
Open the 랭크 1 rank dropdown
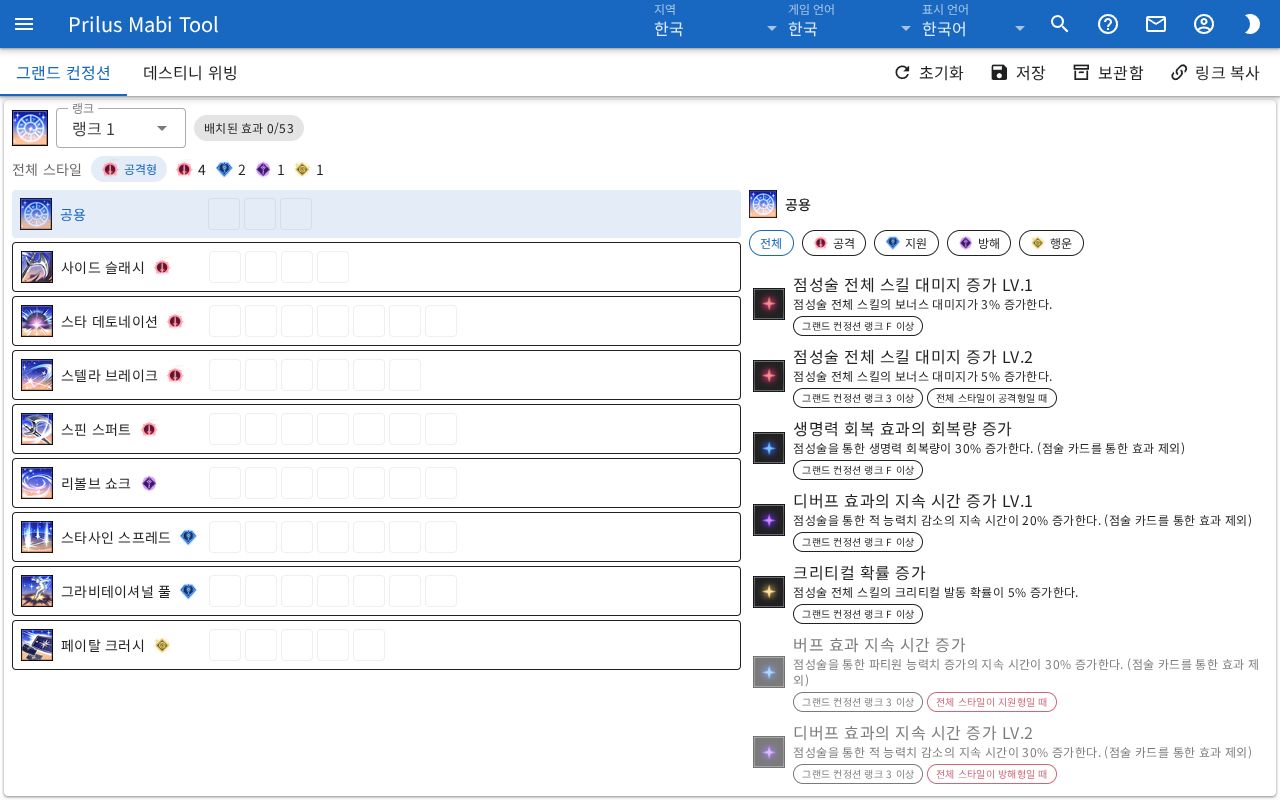coord(121,128)
